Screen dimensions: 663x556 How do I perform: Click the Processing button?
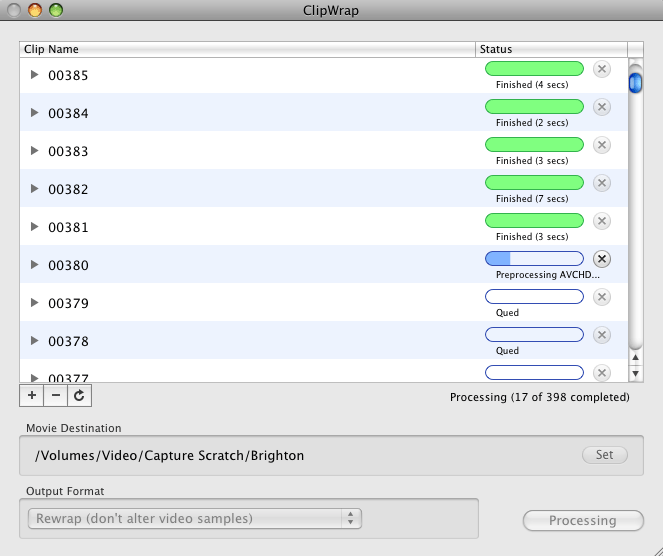tap(583, 520)
